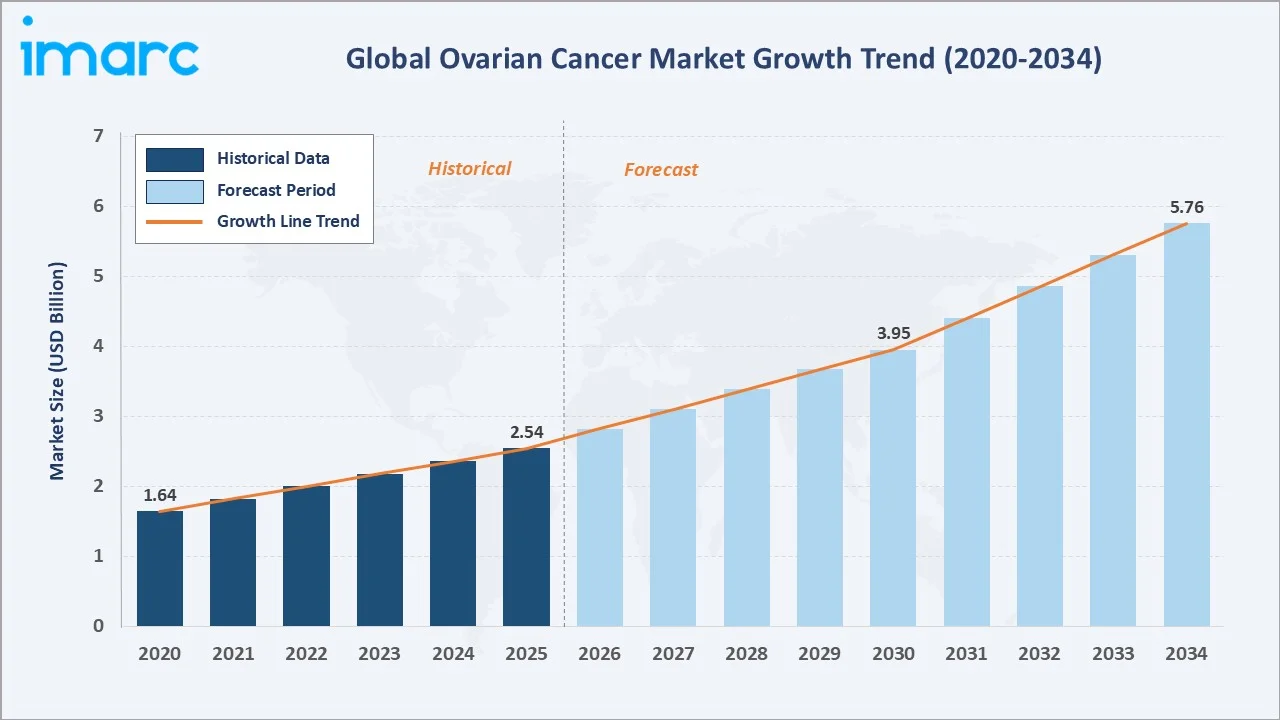The image size is (1280, 720).
Task: Click the 2021 bar
Action: coord(233,562)
